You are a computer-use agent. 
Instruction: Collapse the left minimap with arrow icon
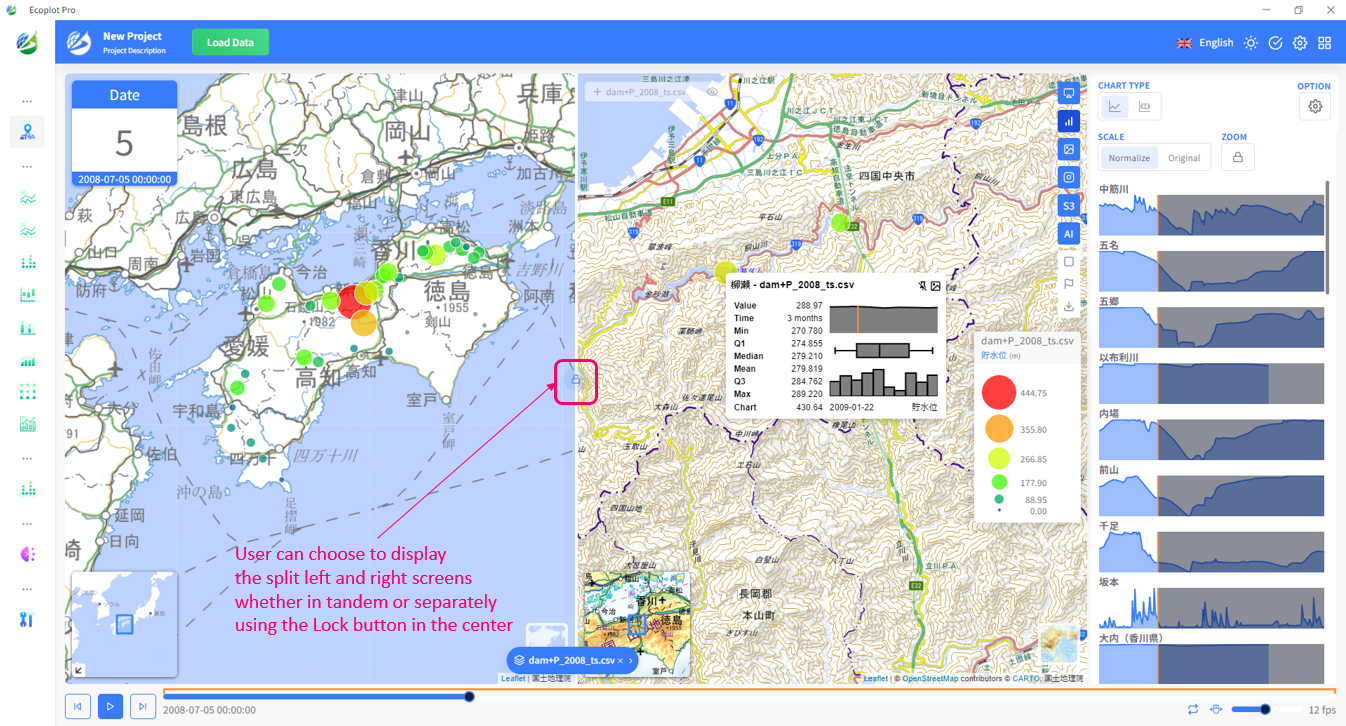click(80, 670)
